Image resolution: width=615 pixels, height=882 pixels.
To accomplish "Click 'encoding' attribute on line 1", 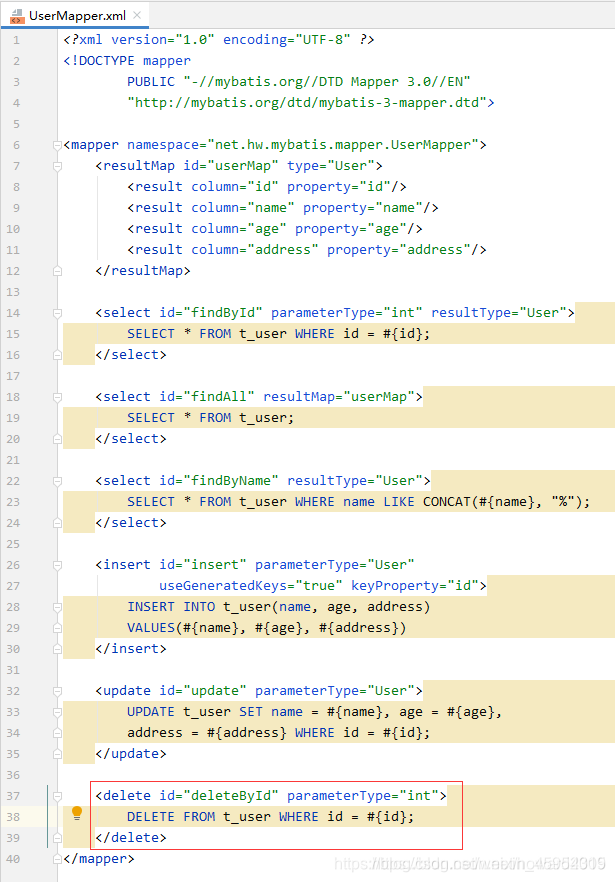I will tap(255, 40).
